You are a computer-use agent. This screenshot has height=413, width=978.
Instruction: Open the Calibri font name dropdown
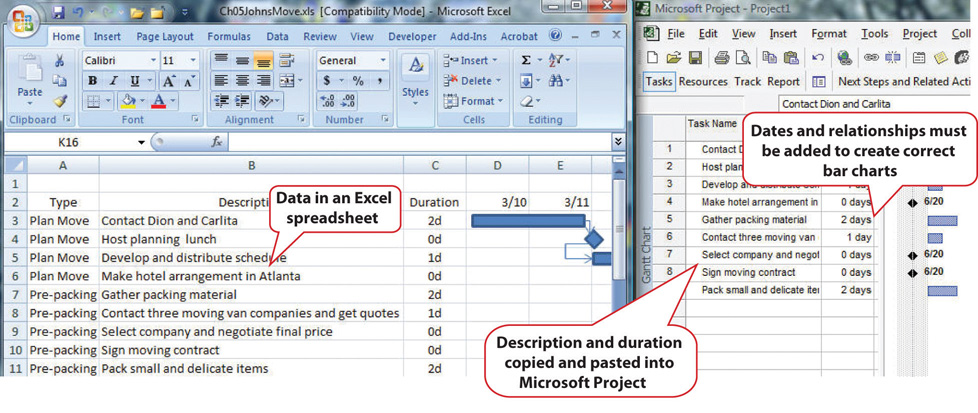(x=154, y=61)
